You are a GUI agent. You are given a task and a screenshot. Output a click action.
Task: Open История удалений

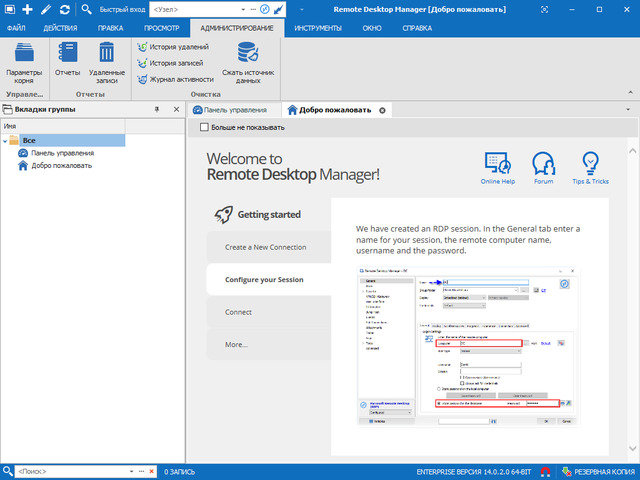pos(173,47)
